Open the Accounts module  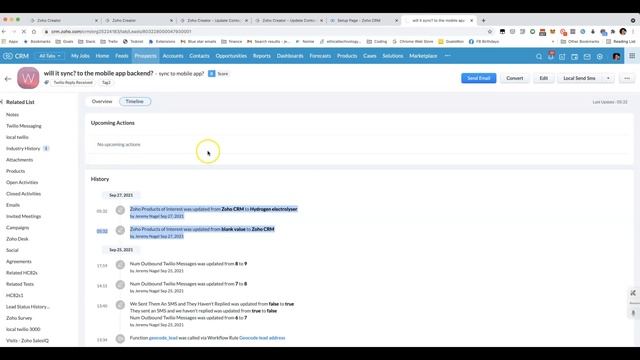173,56
